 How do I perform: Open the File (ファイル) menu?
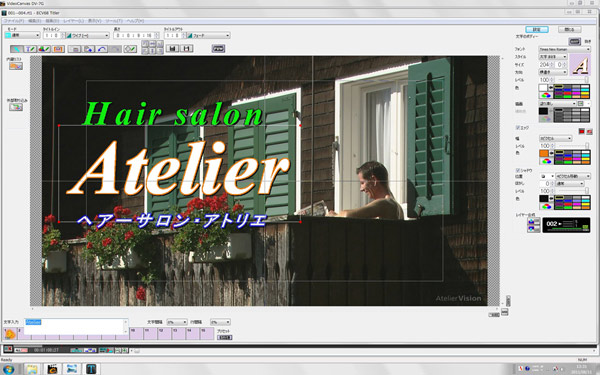[x=13, y=21]
